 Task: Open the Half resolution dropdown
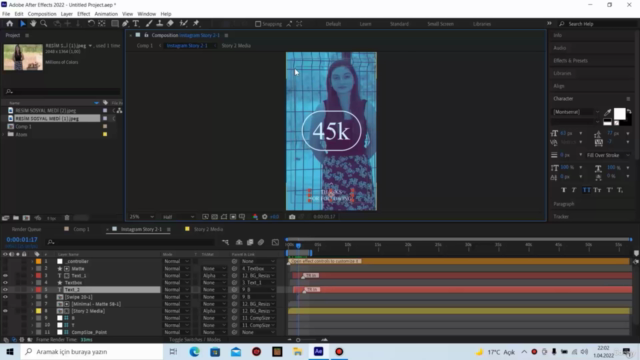click(x=178, y=217)
